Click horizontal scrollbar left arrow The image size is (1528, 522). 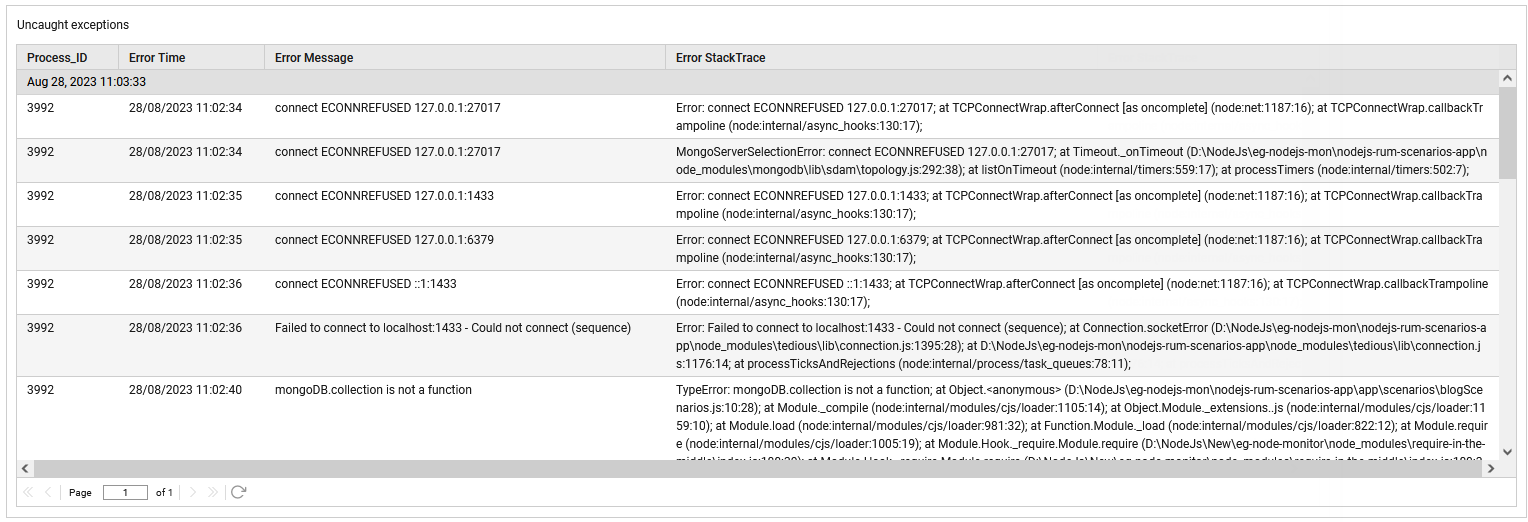pyautogui.click(x=27, y=468)
